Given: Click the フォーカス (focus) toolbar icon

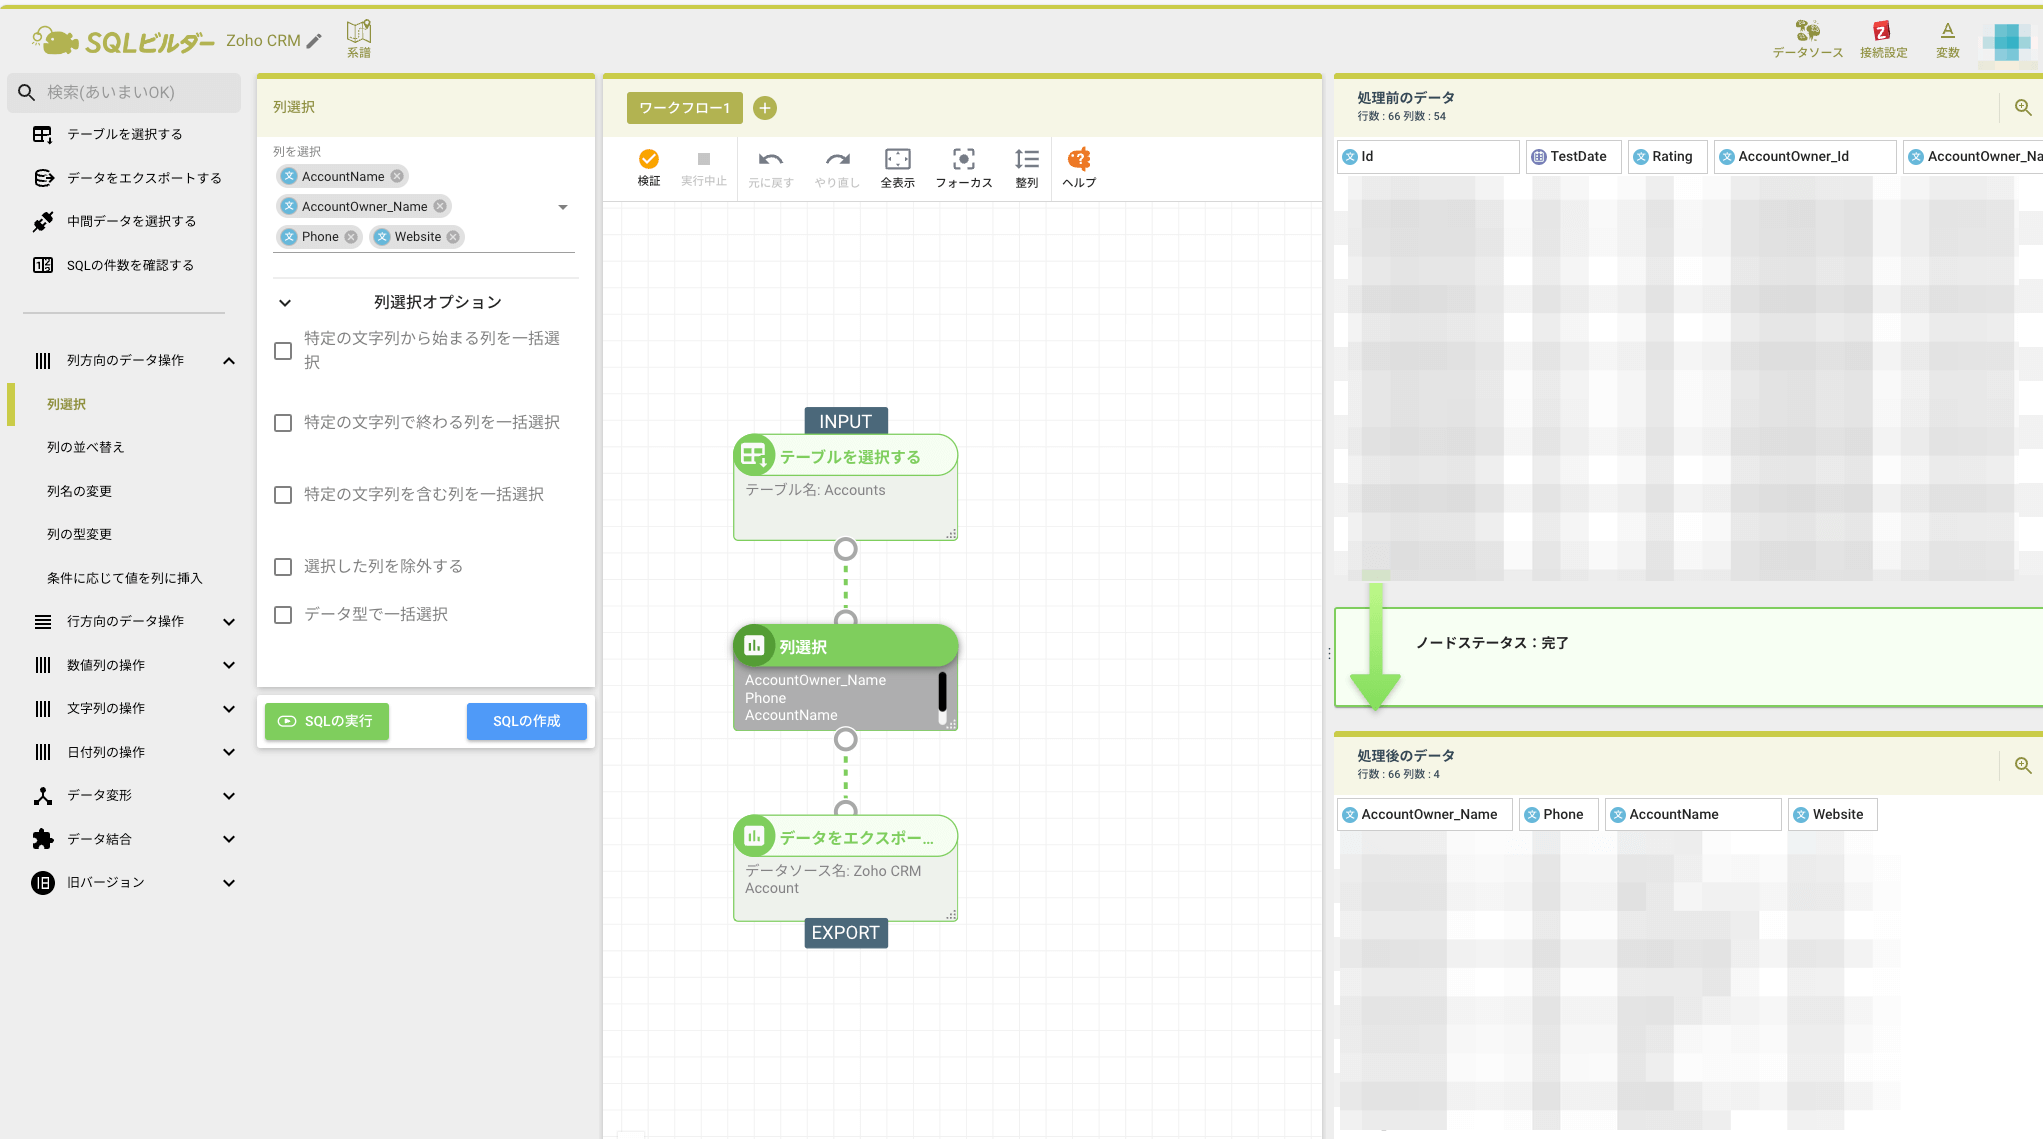Looking at the screenshot, I should (x=963, y=160).
